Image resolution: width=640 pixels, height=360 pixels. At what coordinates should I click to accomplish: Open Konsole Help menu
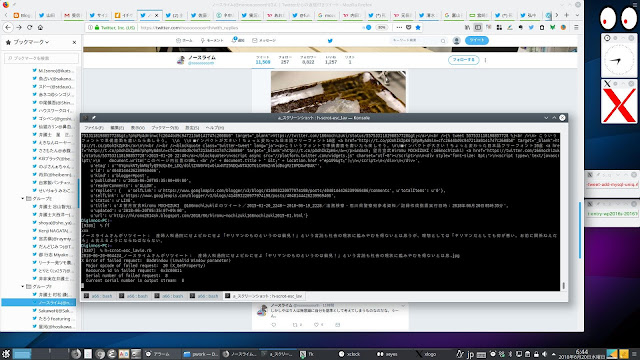215,128
